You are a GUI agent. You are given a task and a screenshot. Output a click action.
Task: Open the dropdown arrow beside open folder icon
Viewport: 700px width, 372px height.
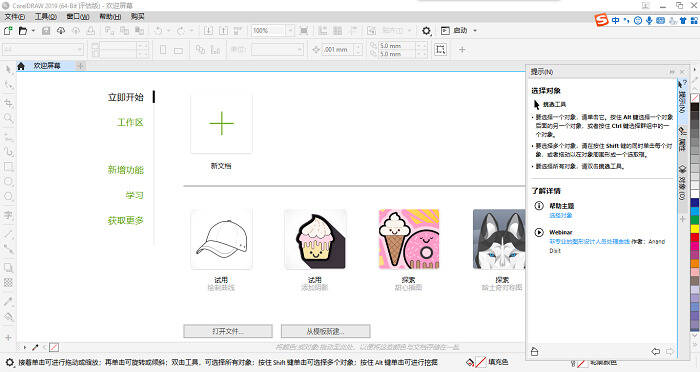(x=33, y=30)
